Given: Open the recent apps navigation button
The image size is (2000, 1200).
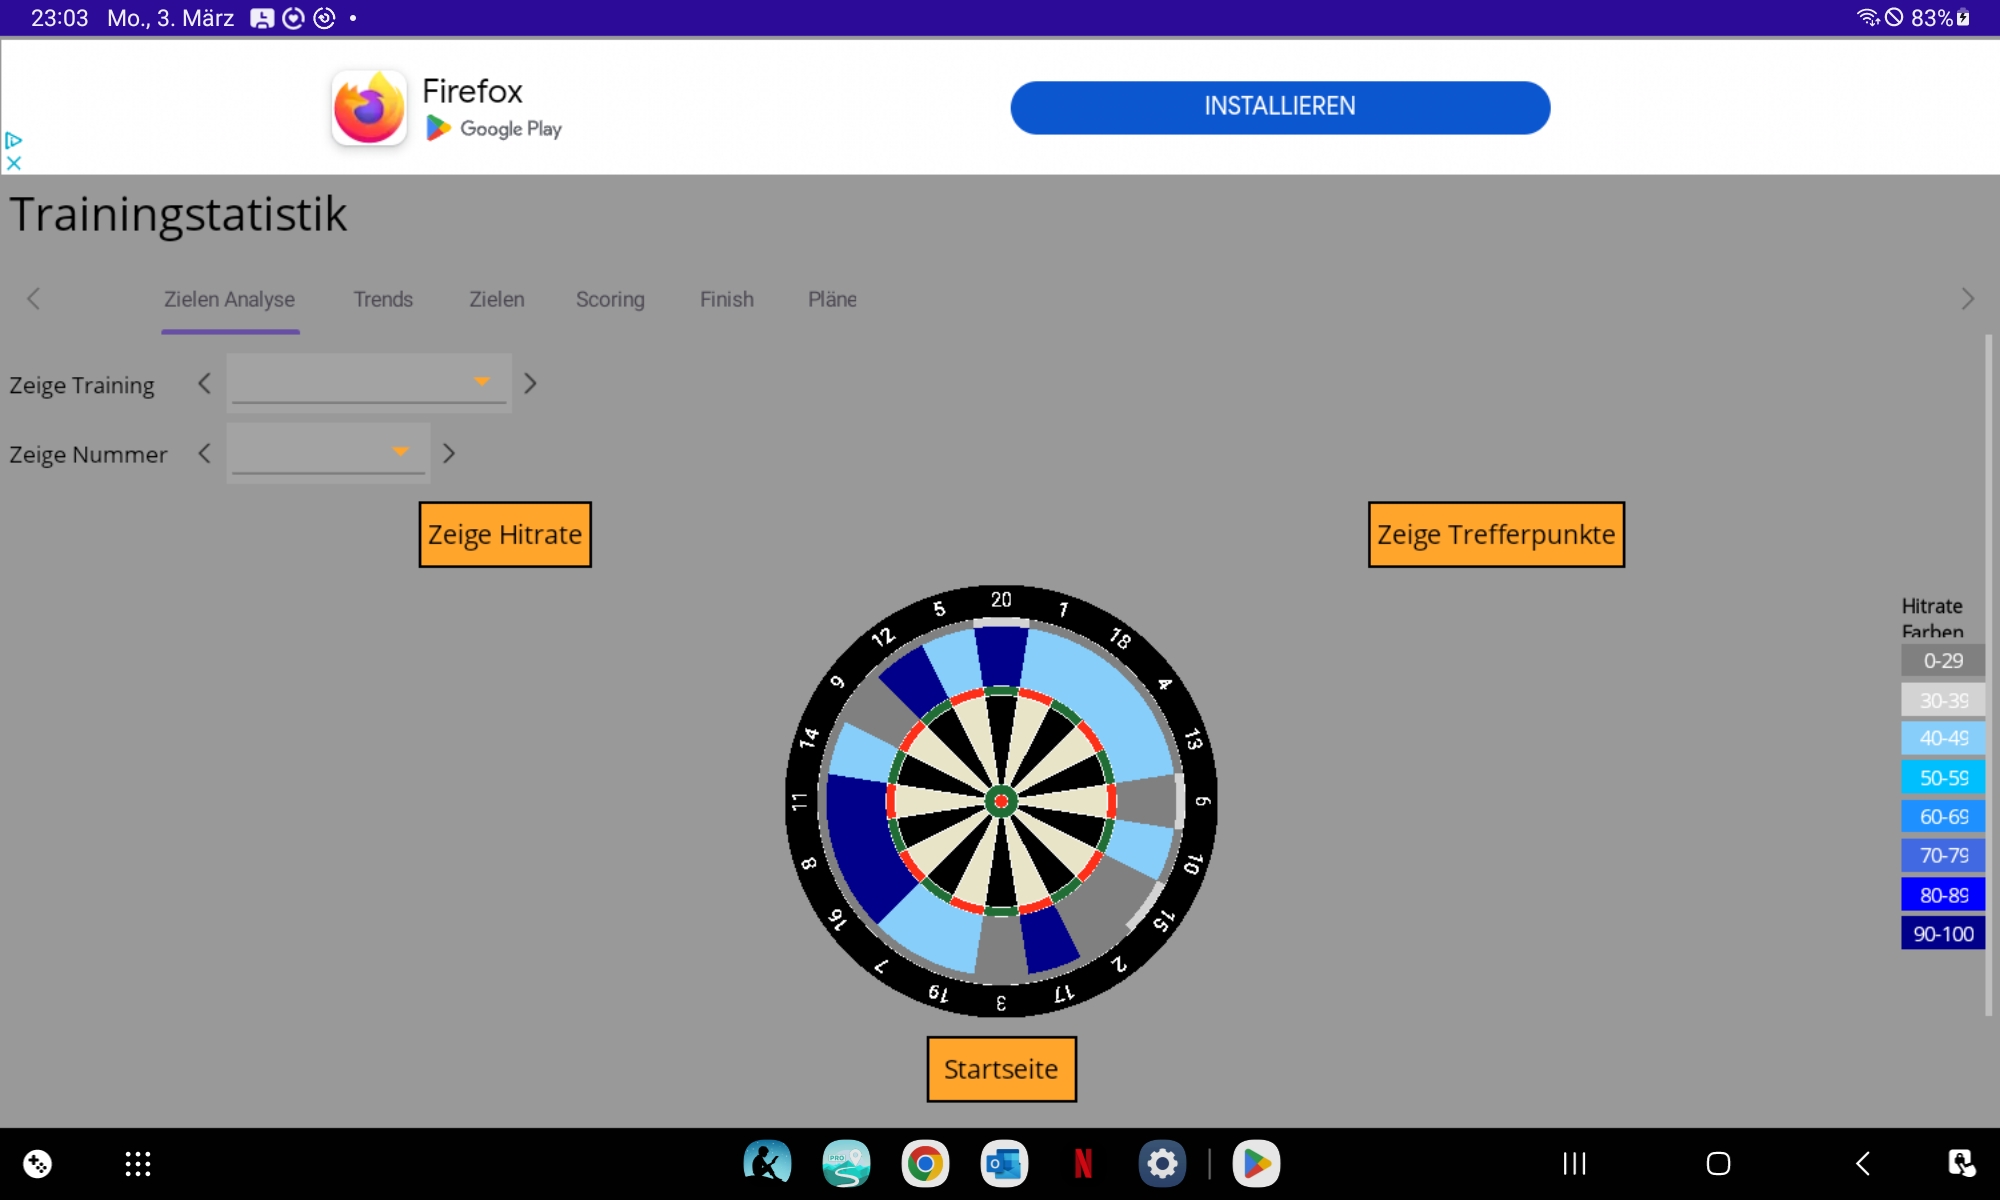Looking at the screenshot, I should (1574, 1163).
